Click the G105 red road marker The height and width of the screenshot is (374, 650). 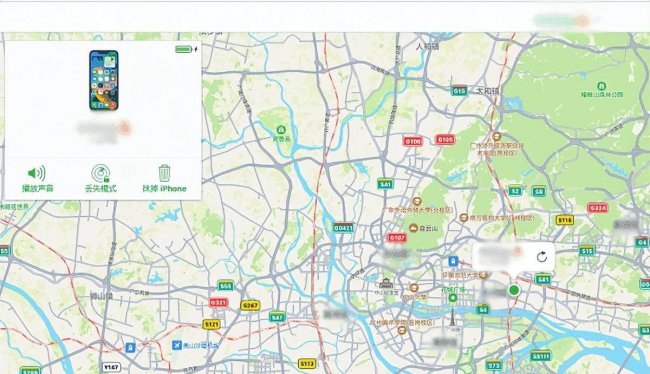445,139
